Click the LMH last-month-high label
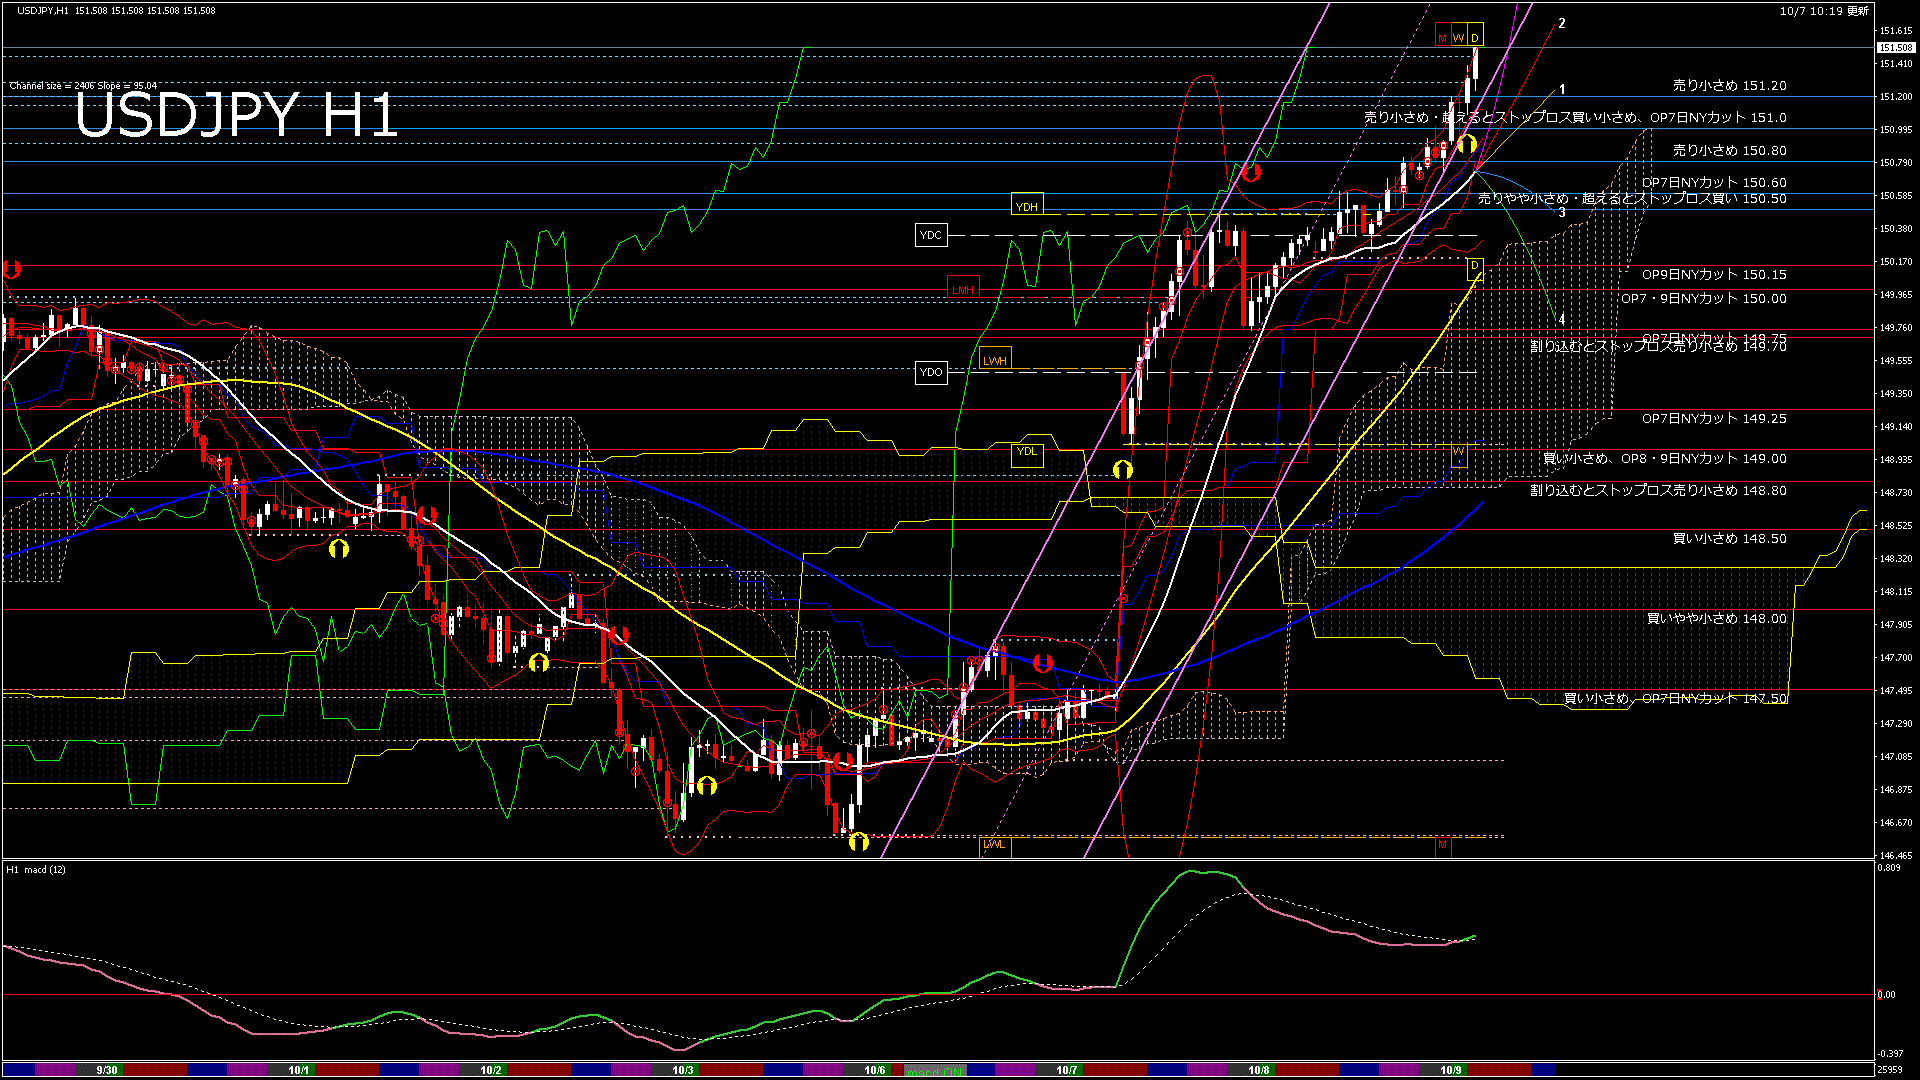Image resolution: width=1920 pixels, height=1080 pixels. tap(962, 290)
